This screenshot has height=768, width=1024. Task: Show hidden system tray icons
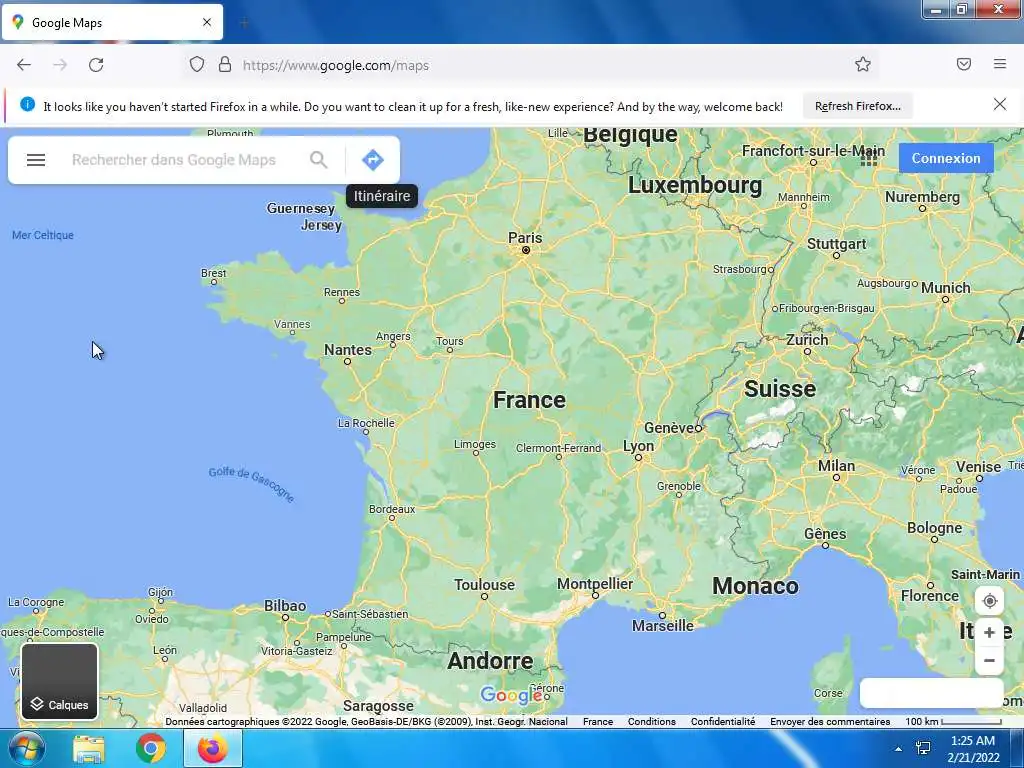click(x=898, y=749)
